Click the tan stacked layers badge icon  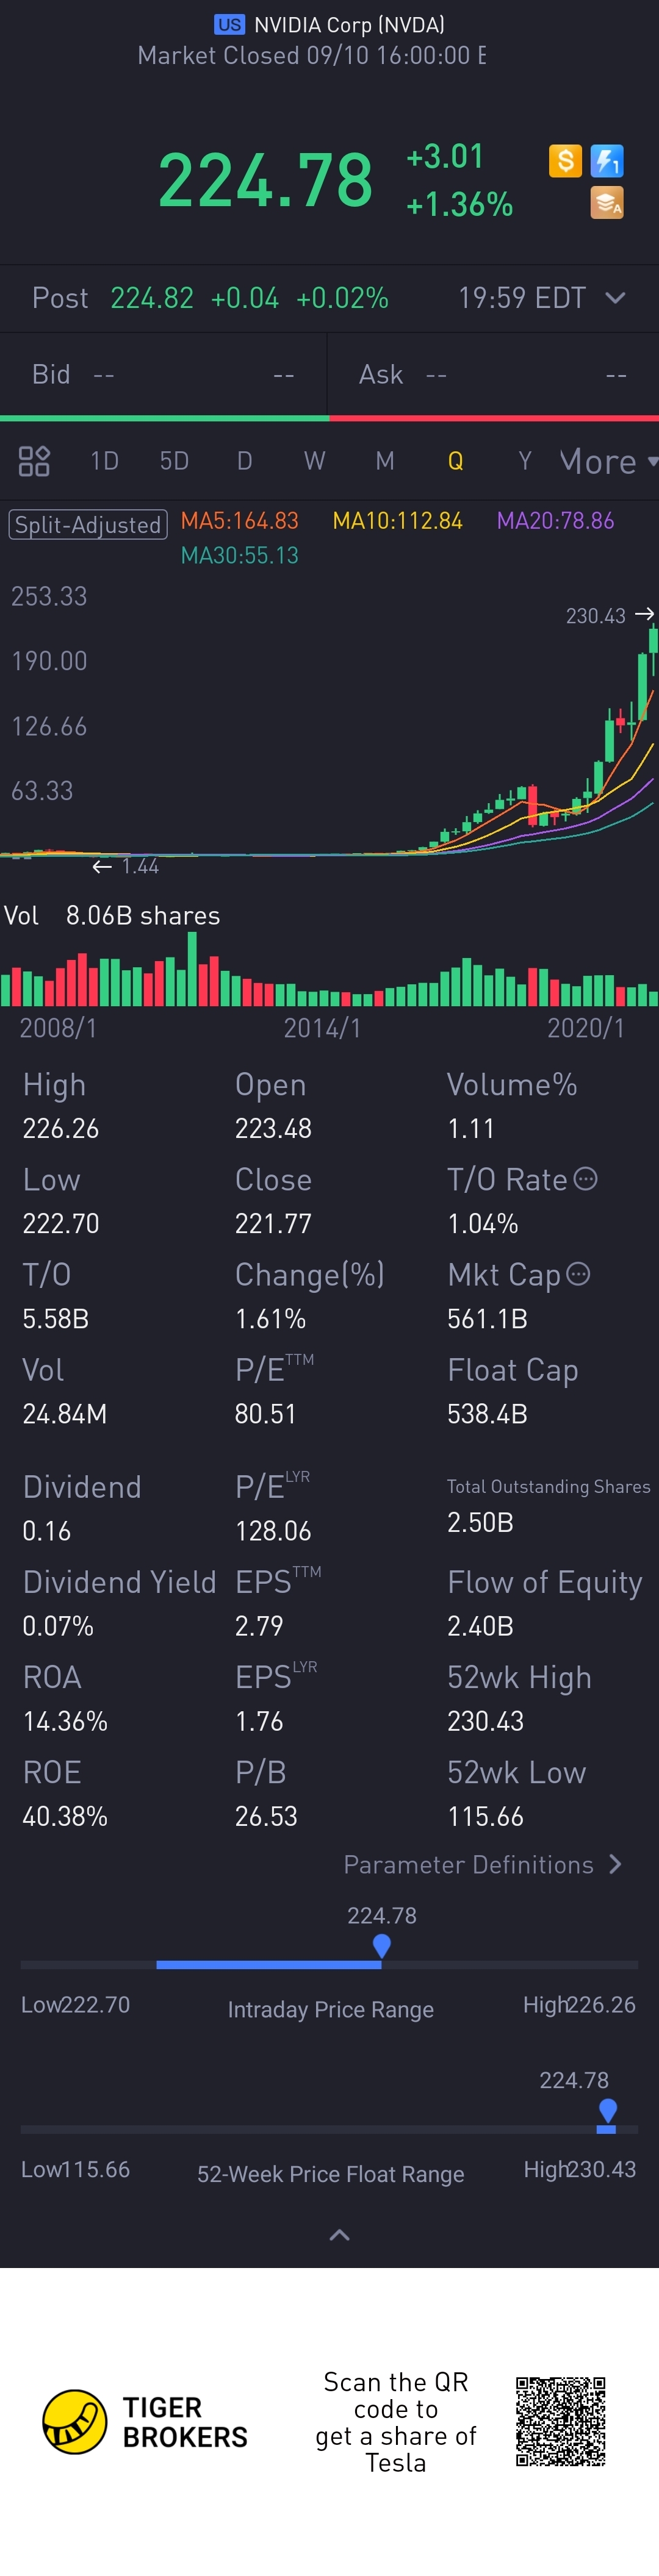tap(607, 203)
